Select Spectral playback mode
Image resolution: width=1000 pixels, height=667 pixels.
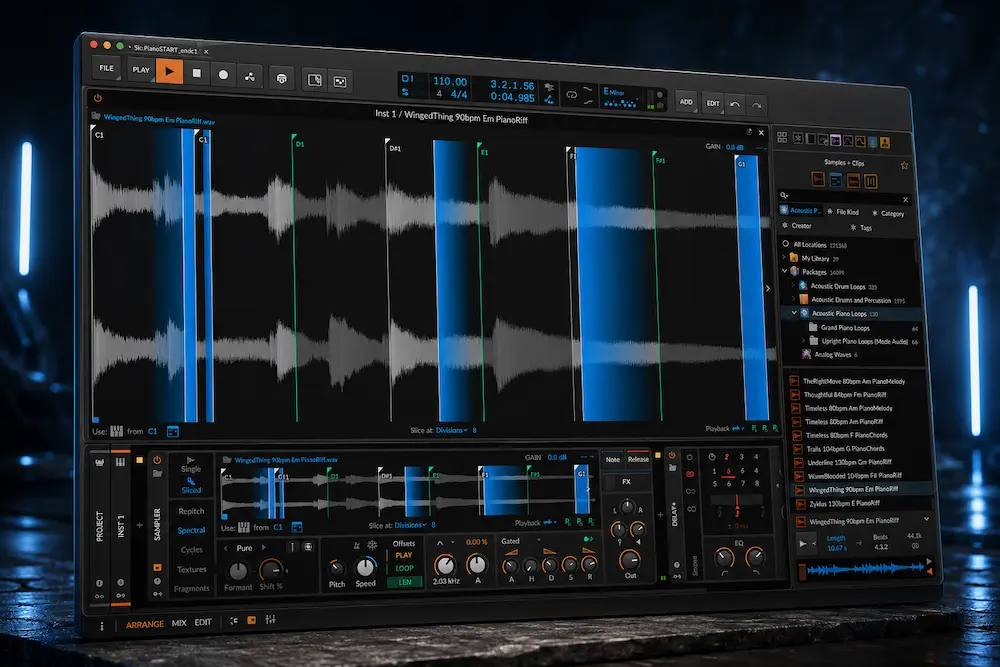191,531
